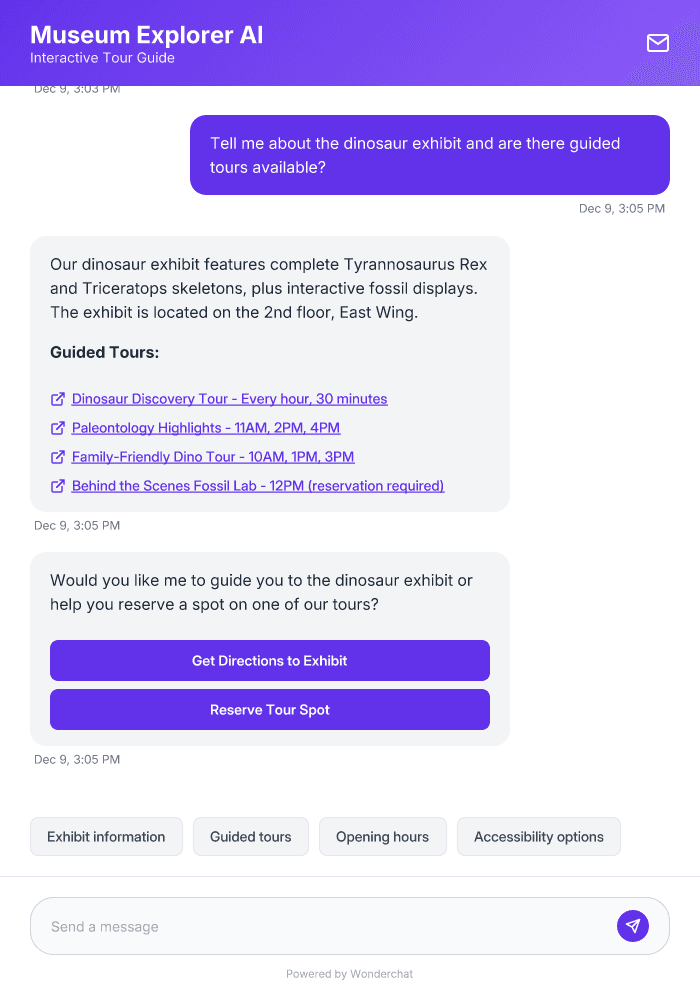The height and width of the screenshot is (1000, 700).
Task: Click the Reserve Tour Spot button
Action: click(x=269, y=709)
